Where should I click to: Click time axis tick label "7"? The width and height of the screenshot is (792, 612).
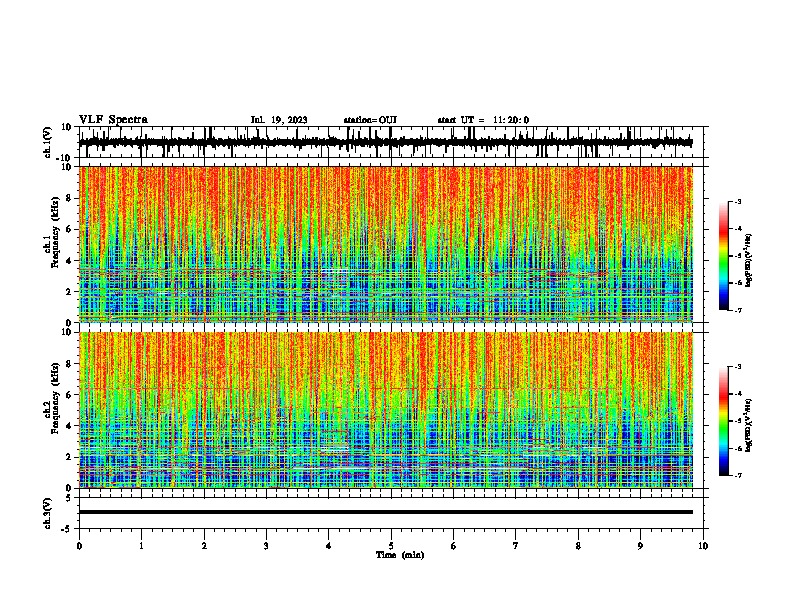point(516,546)
